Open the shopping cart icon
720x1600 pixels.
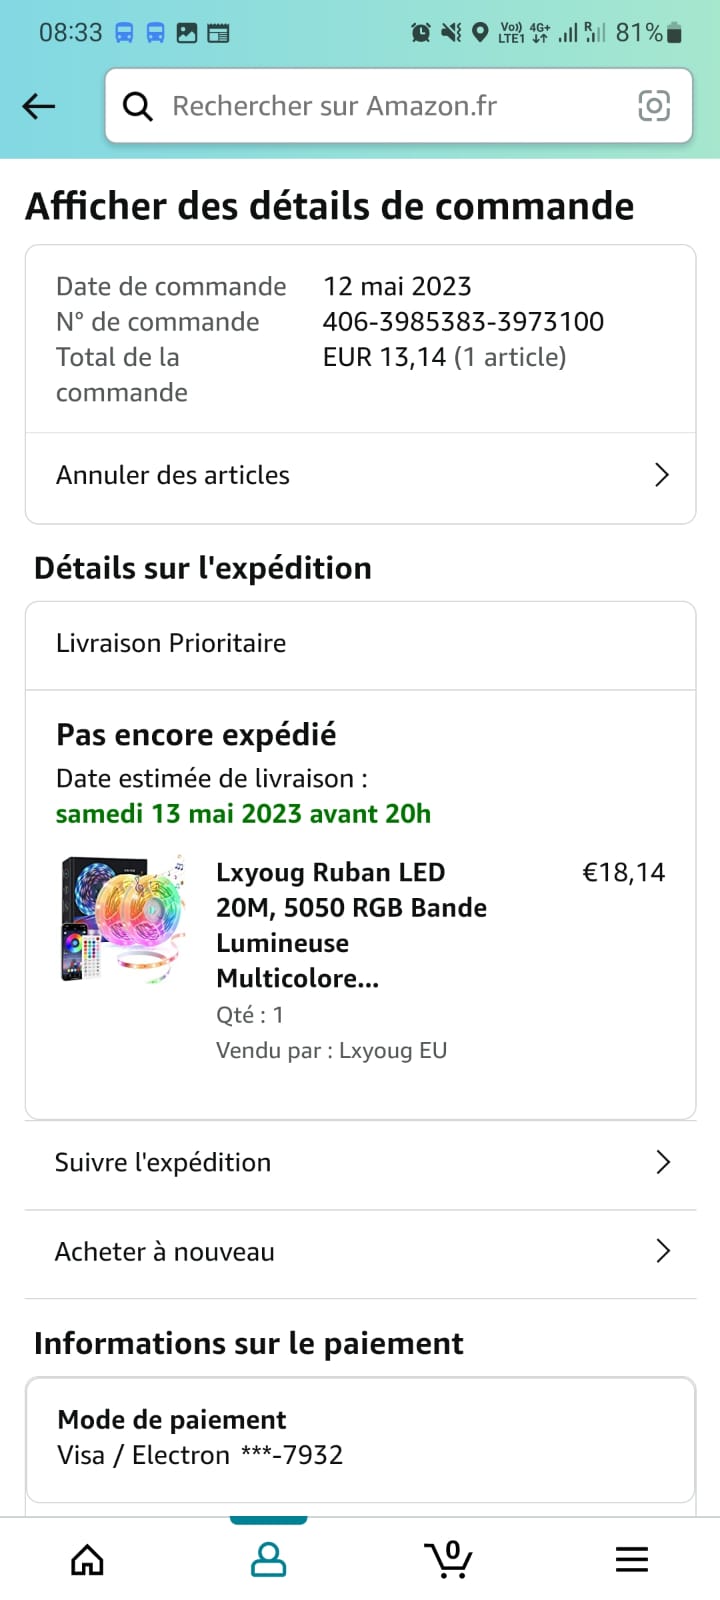[x=449, y=1559]
